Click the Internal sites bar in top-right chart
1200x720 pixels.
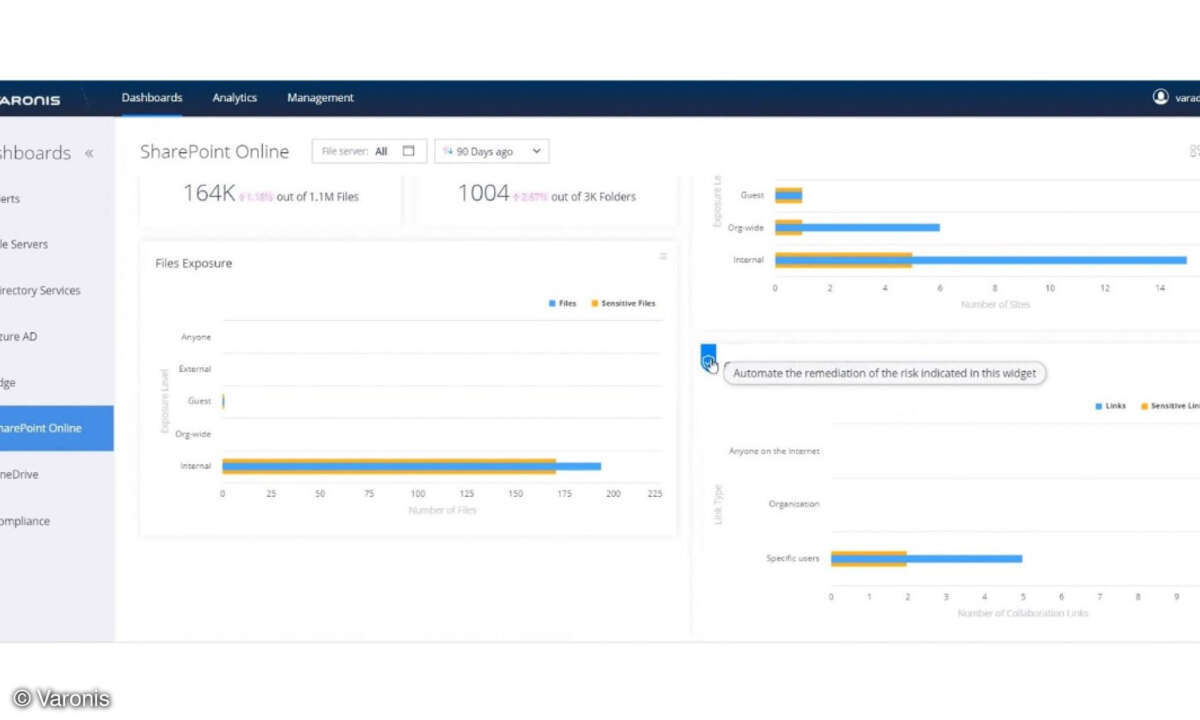point(980,260)
